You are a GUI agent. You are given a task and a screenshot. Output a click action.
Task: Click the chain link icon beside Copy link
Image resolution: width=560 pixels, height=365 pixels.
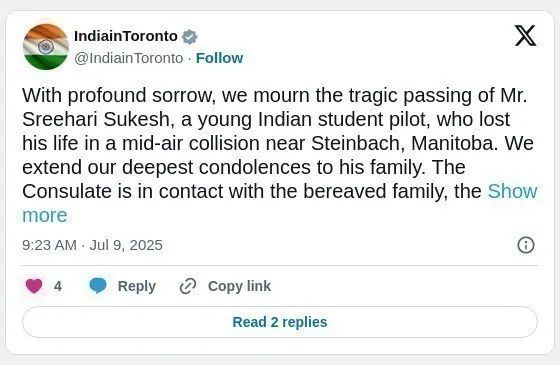[188, 286]
